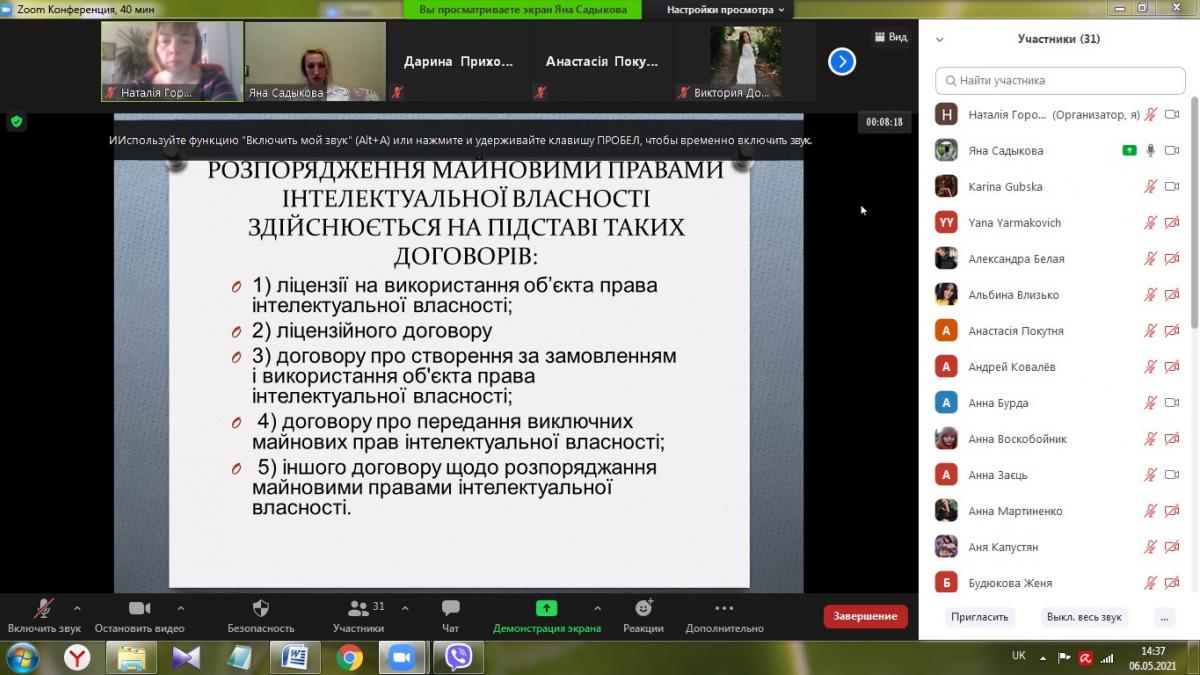The width and height of the screenshot is (1200, 675).
Task: Select Яна Садыкова video thumbnail
Action: pyautogui.click(x=315, y=62)
